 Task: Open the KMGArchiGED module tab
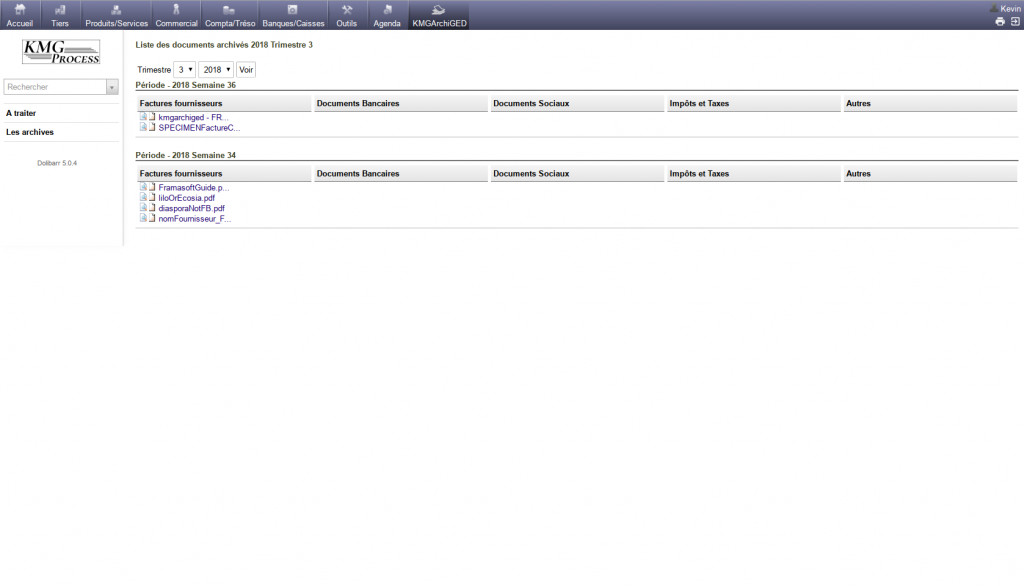pos(439,15)
